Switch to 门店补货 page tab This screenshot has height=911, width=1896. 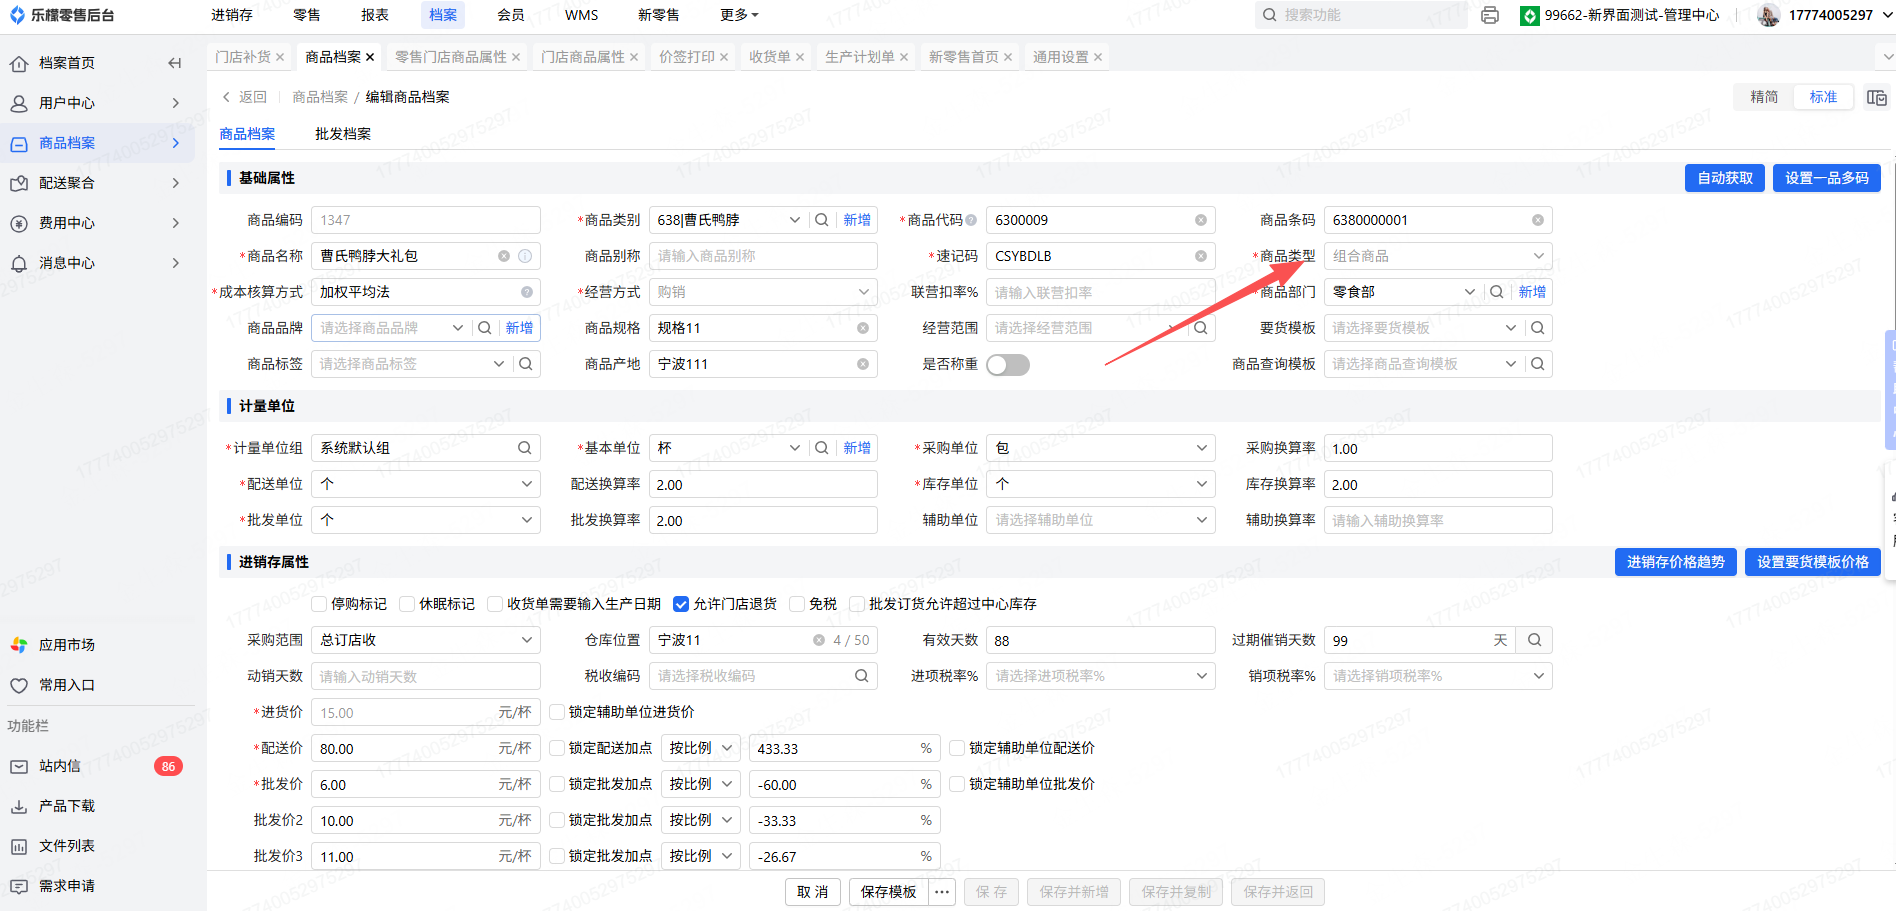(243, 57)
